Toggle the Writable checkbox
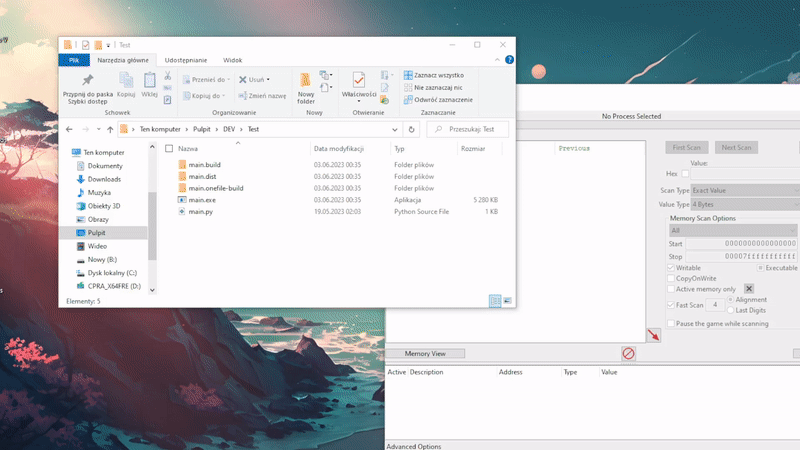 coord(671,267)
